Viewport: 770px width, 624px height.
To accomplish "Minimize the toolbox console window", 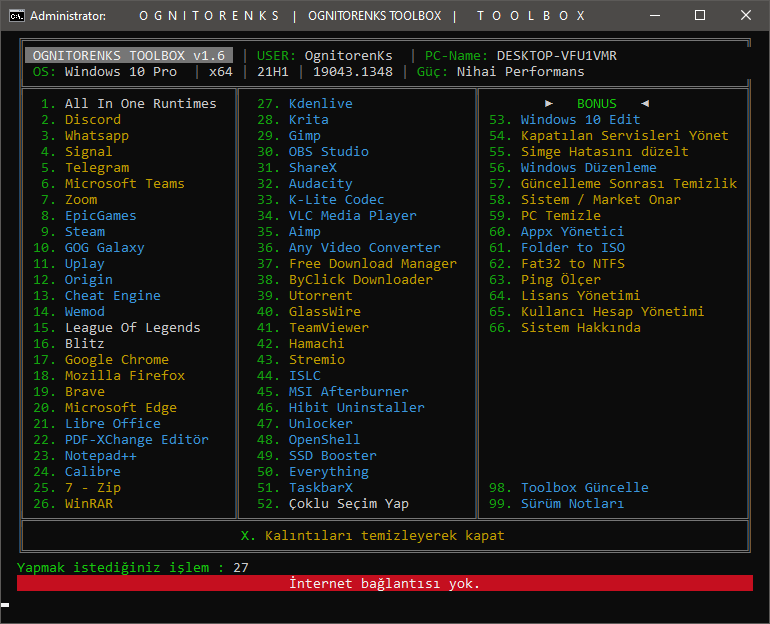I will (x=655, y=16).
